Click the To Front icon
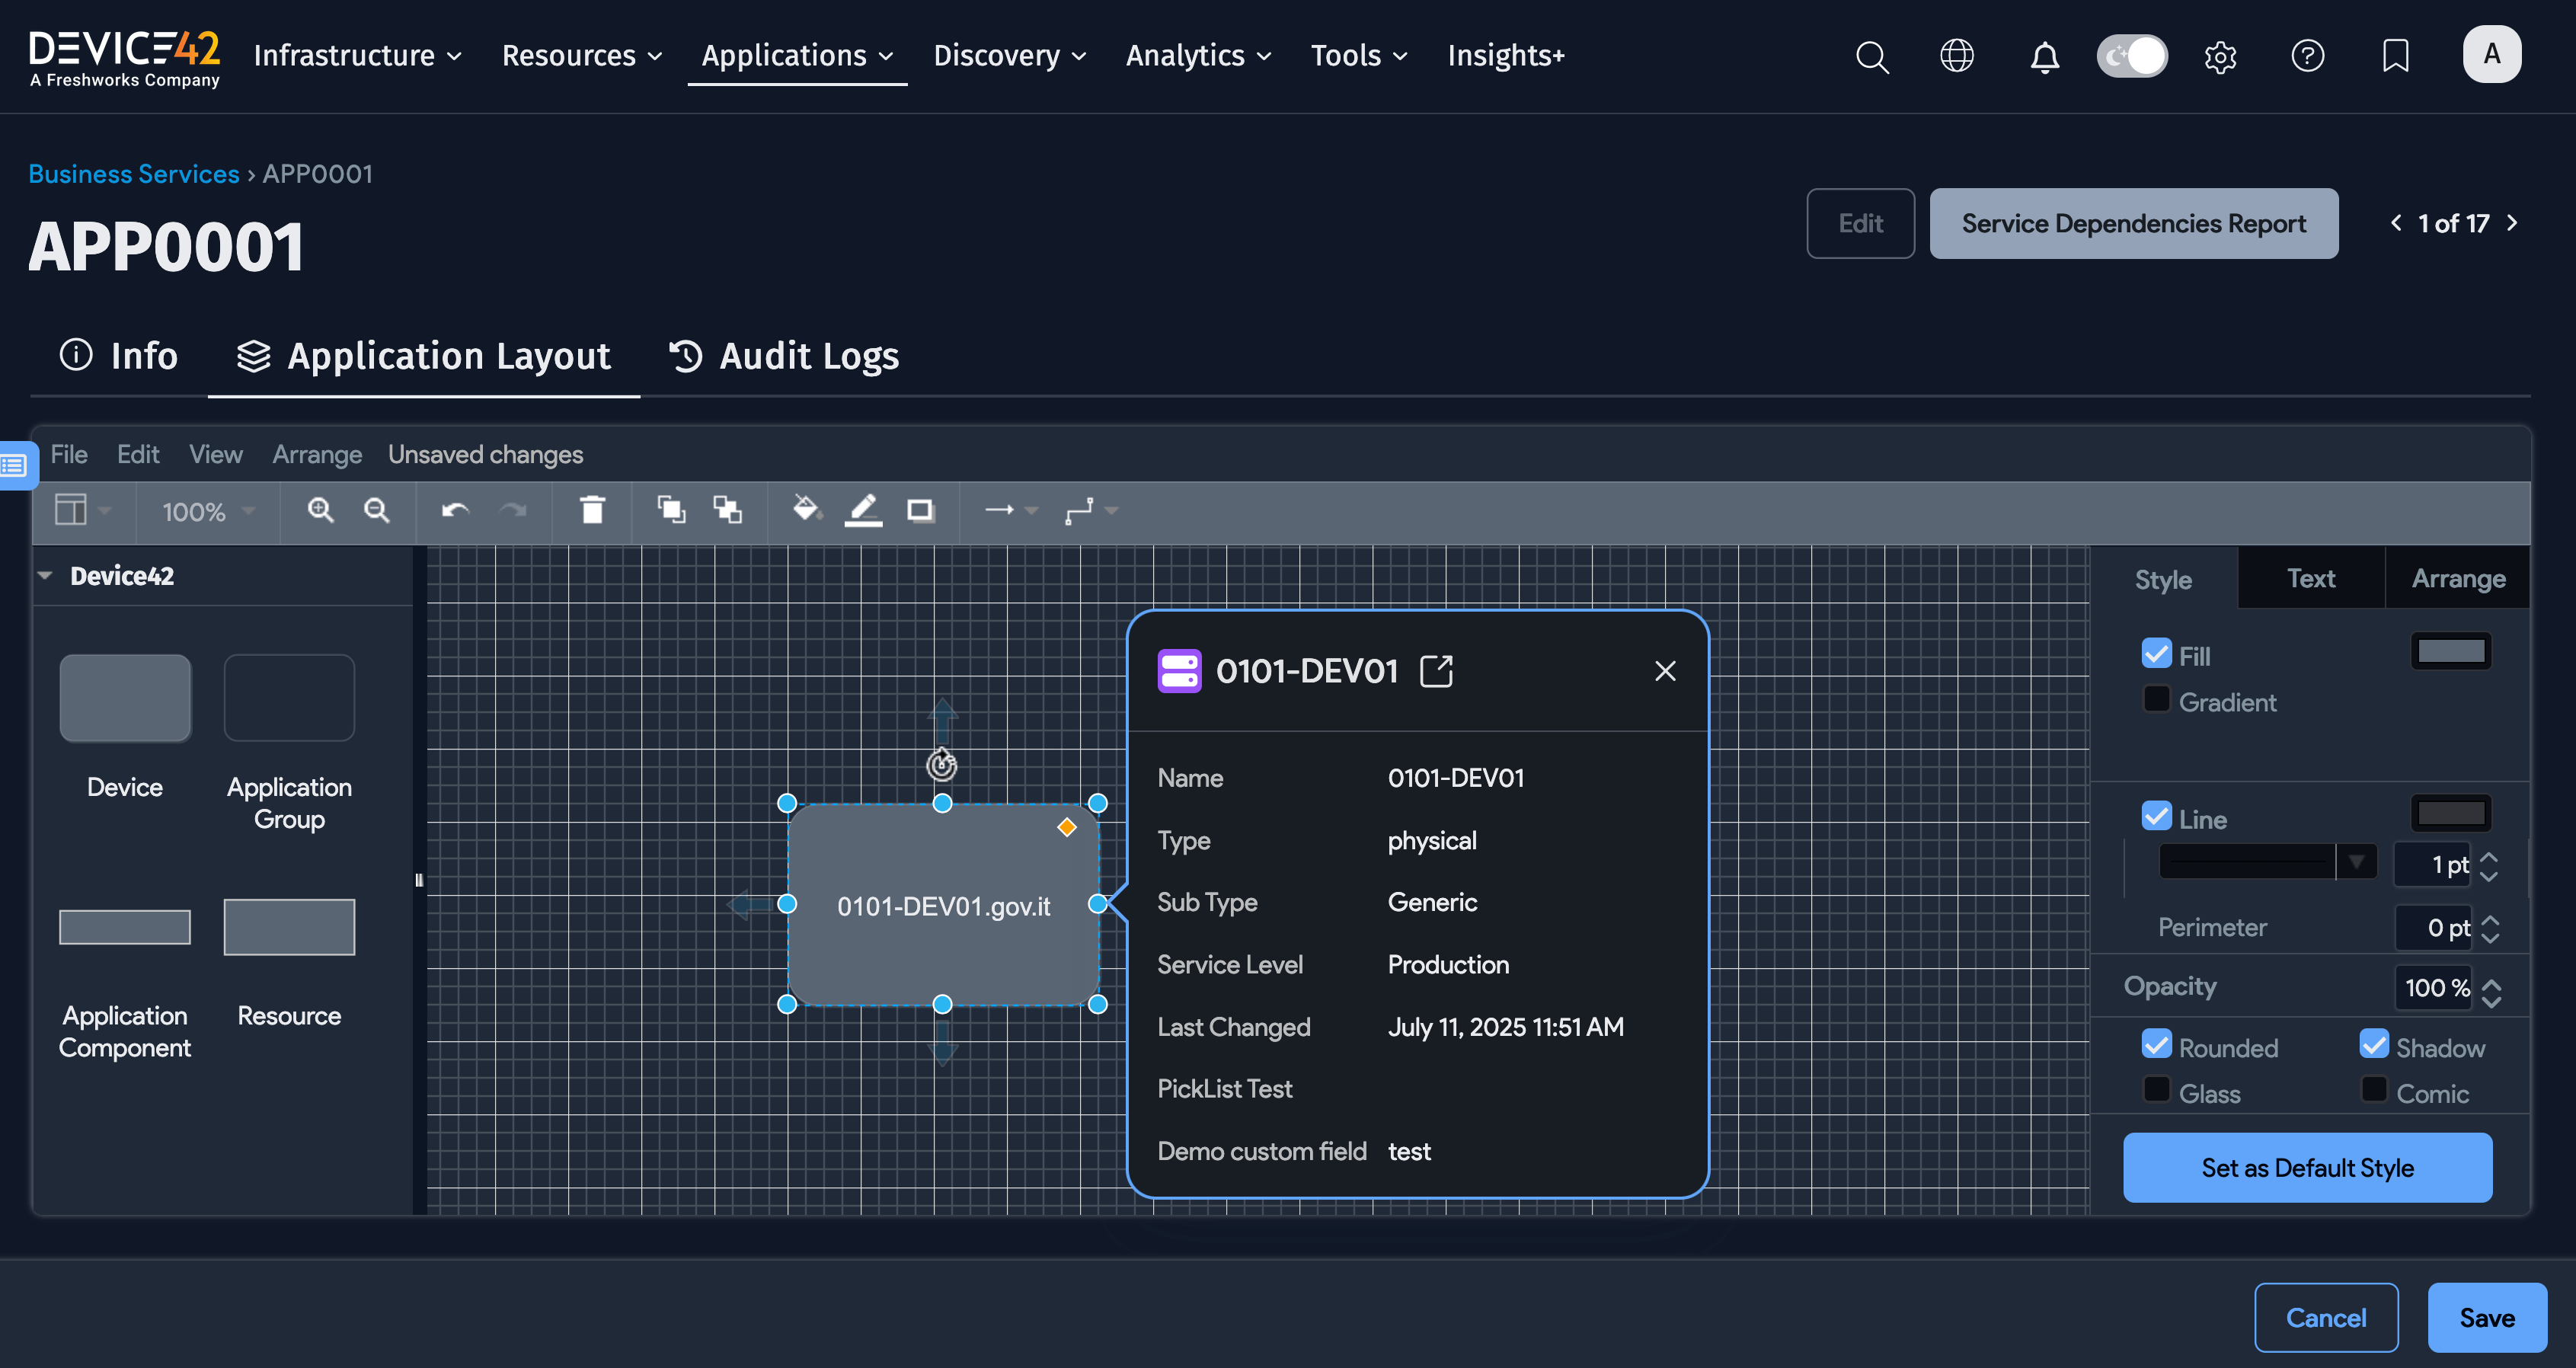Viewport: 2576px width, 1368px height. pyautogui.click(x=670, y=510)
